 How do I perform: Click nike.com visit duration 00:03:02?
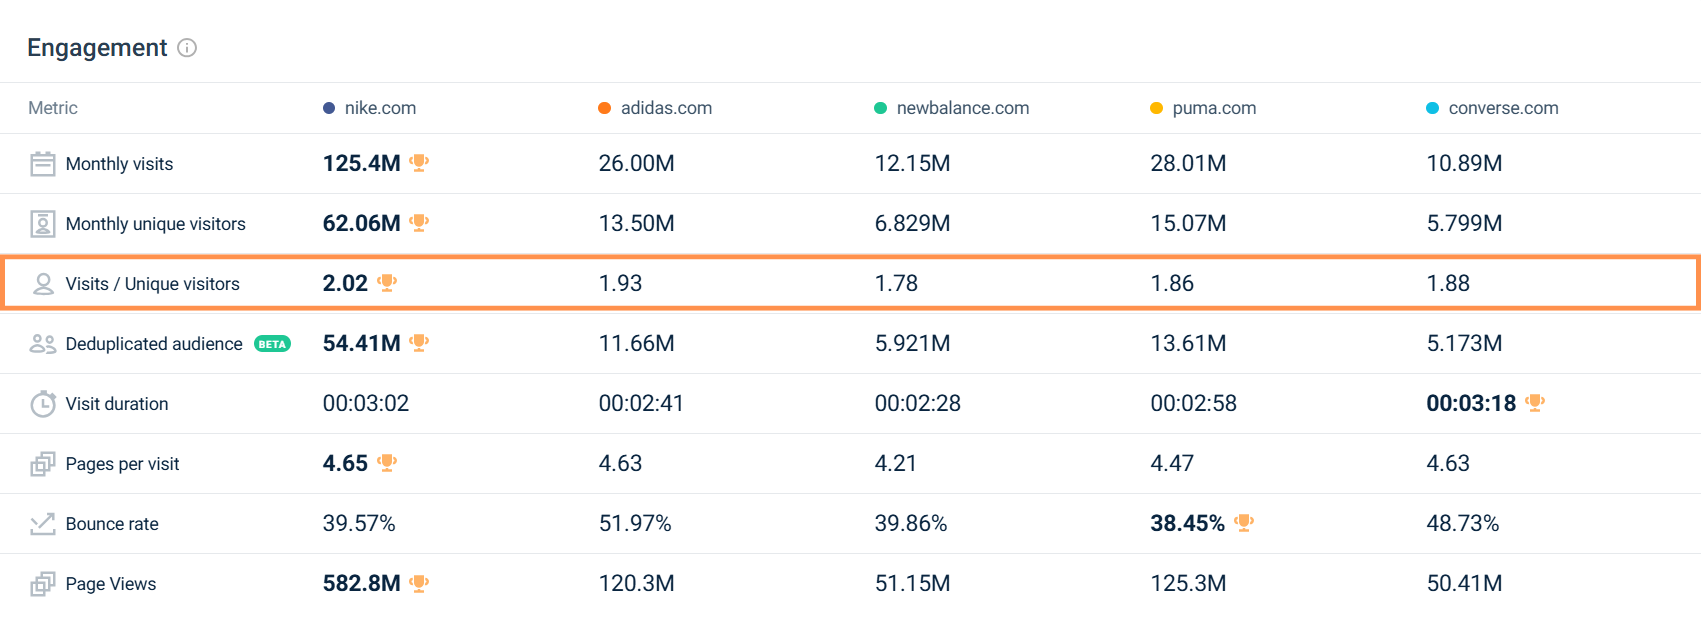[x=366, y=403]
